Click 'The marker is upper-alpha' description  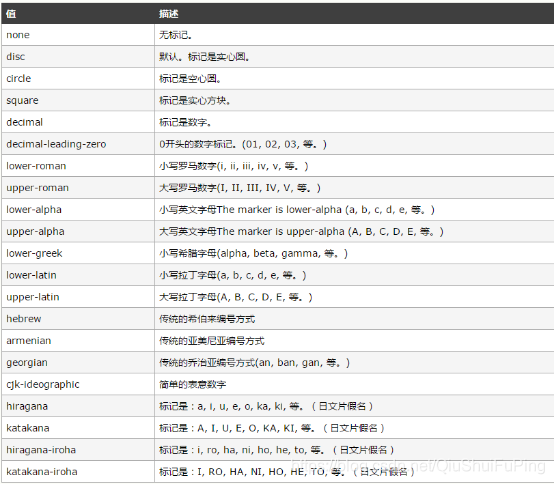[301, 232]
